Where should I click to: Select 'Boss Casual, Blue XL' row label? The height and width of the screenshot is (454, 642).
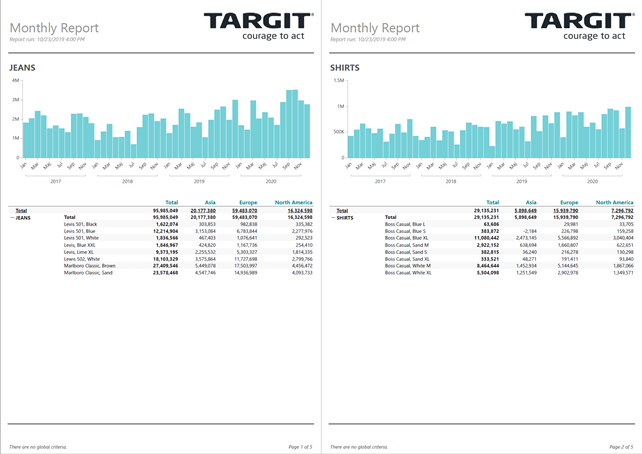pos(406,238)
